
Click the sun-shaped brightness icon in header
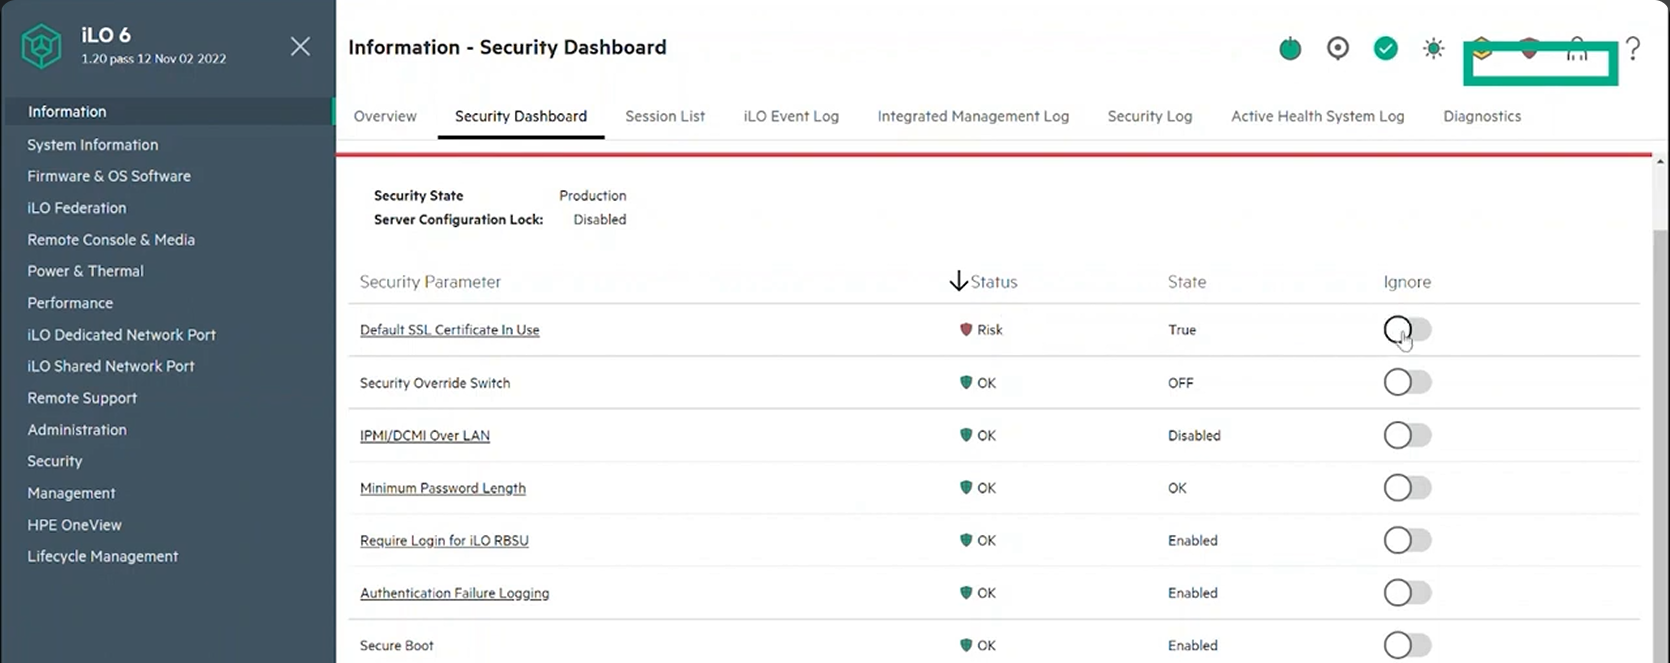(x=1433, y=48)
